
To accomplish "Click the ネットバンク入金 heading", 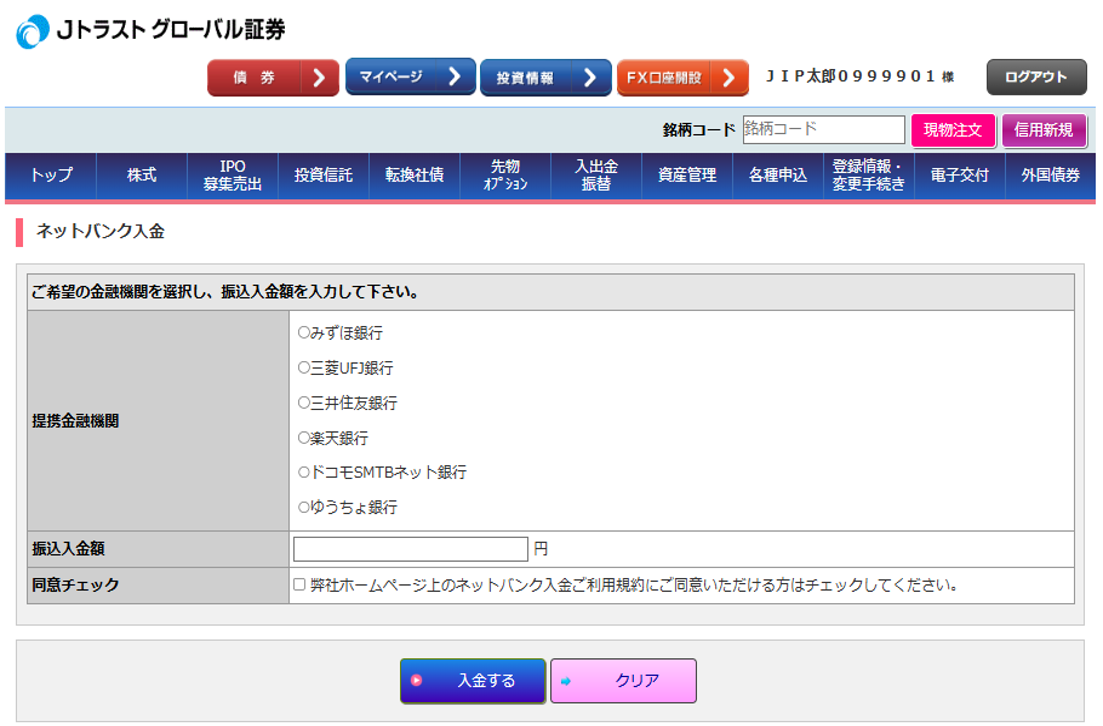I will 100,231.
